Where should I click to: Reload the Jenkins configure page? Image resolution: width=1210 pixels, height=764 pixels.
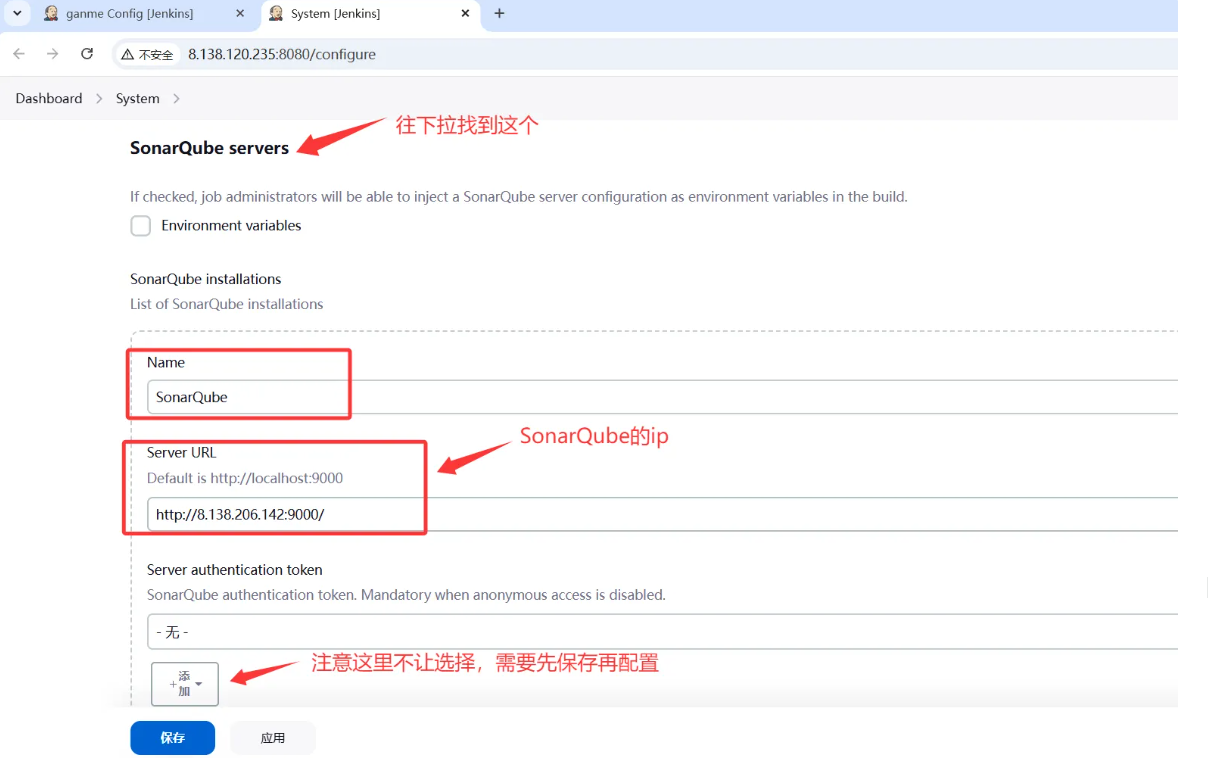(87, 54)
